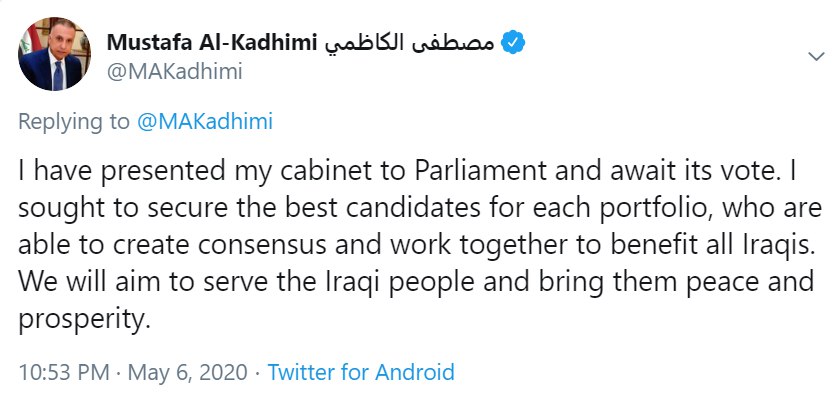Click the blue verified badge icon
Image resolution: width=837 pixels, height=394 pixels.
(513, 43)
